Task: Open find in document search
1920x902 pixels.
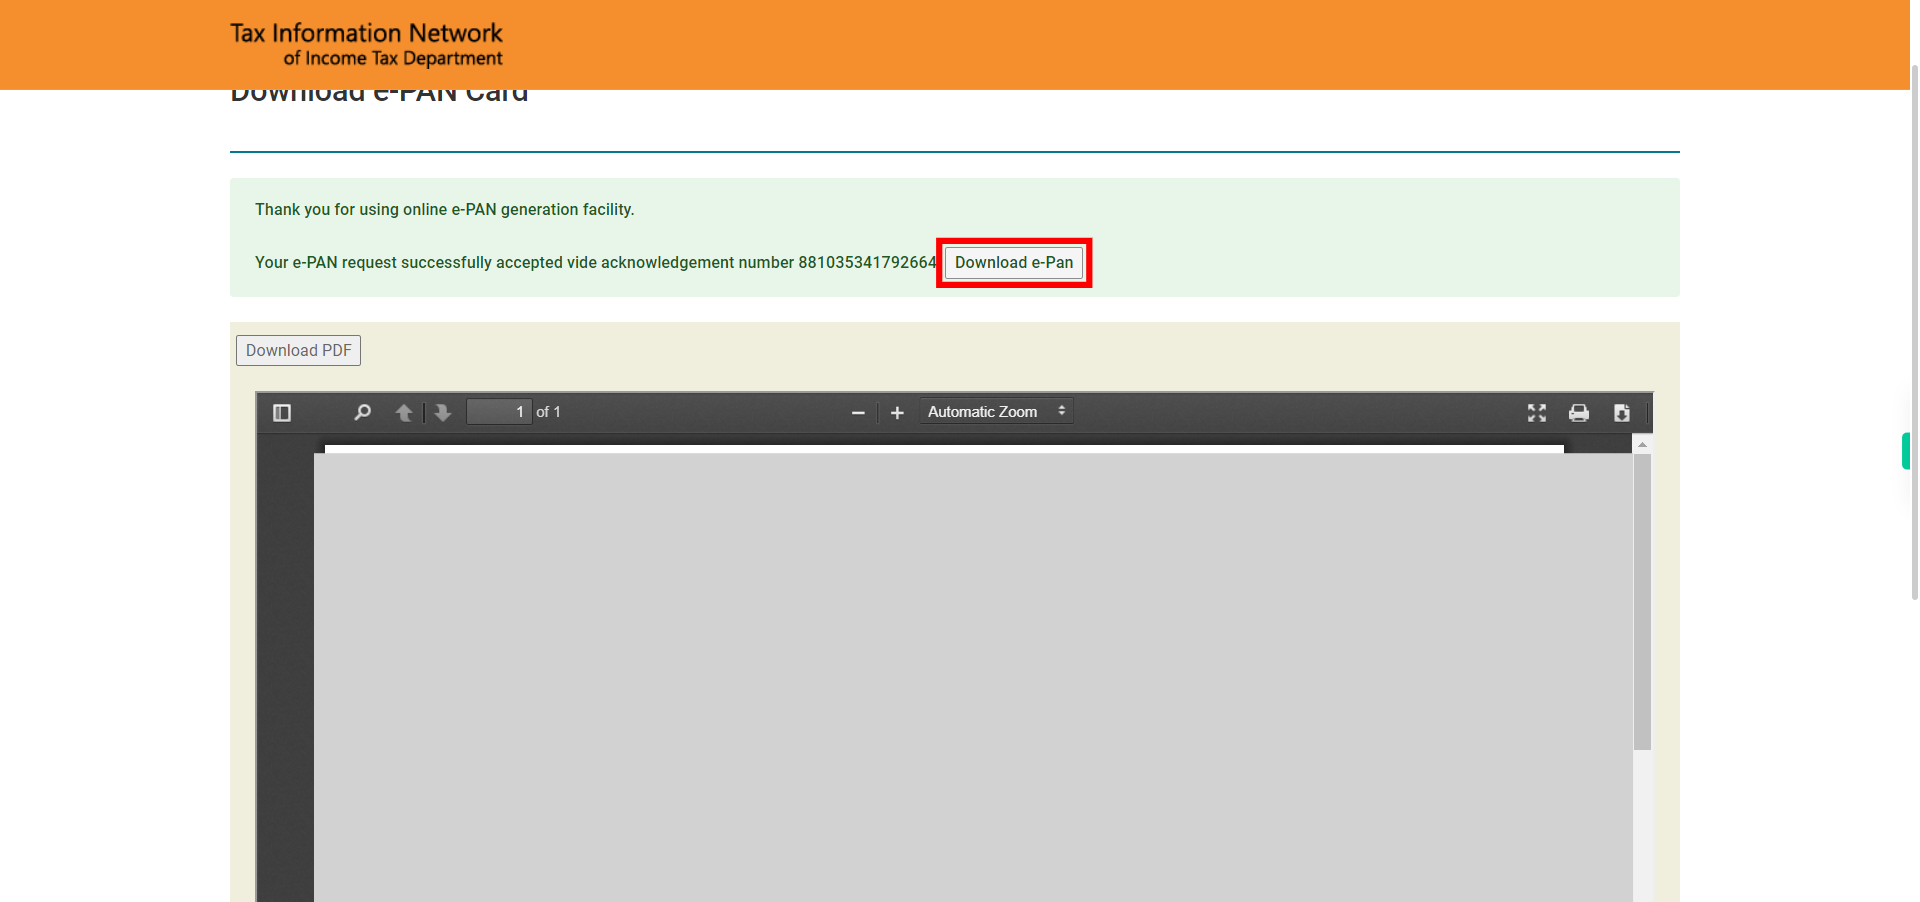Action: tap(363, 413)
